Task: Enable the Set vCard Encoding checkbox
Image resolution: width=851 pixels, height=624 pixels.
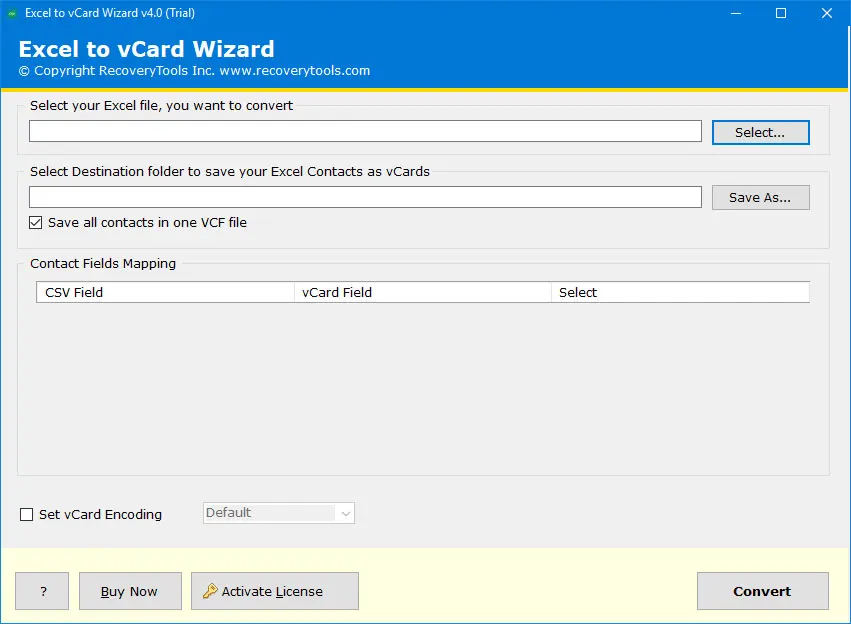Action: click(27, 515)
